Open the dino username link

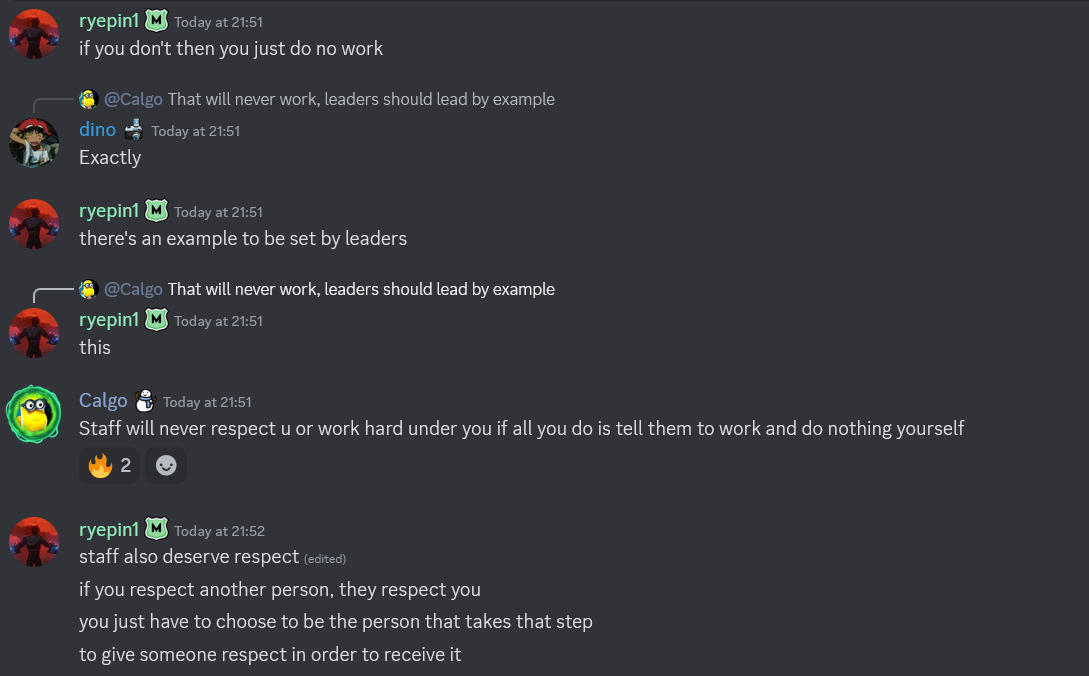[x=97, y=130]
